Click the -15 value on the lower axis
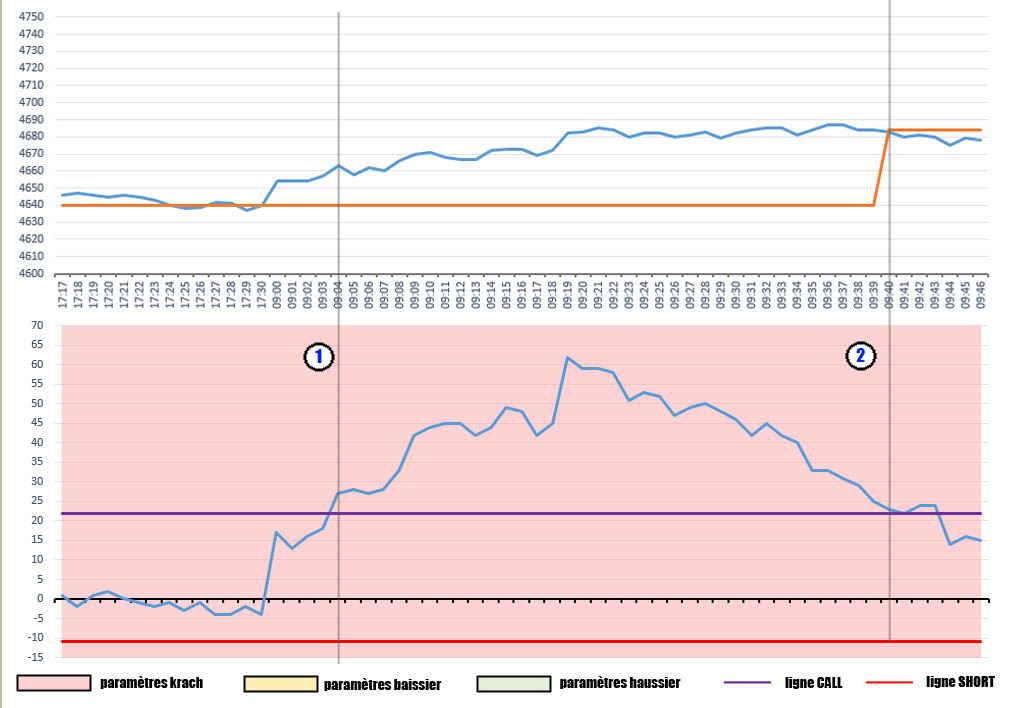 (34, 658)
